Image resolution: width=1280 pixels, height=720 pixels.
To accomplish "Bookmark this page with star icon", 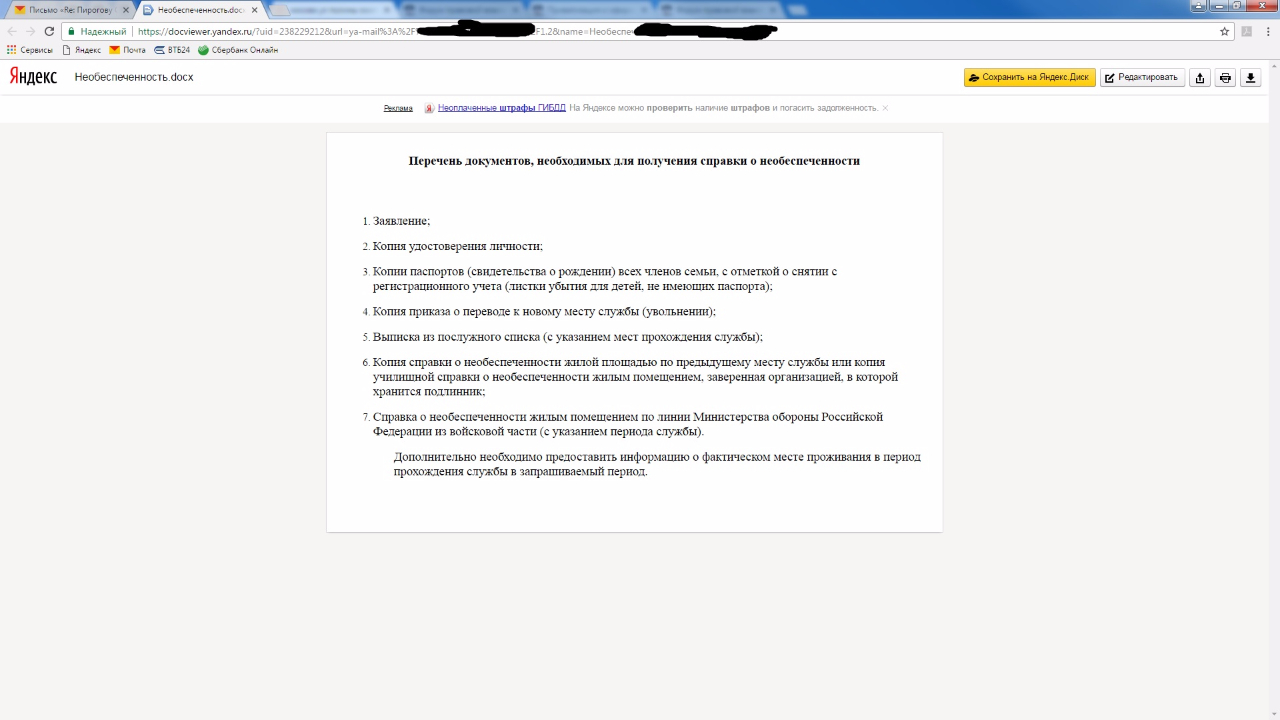I will pyautogui.click(x=1224, y=31).
